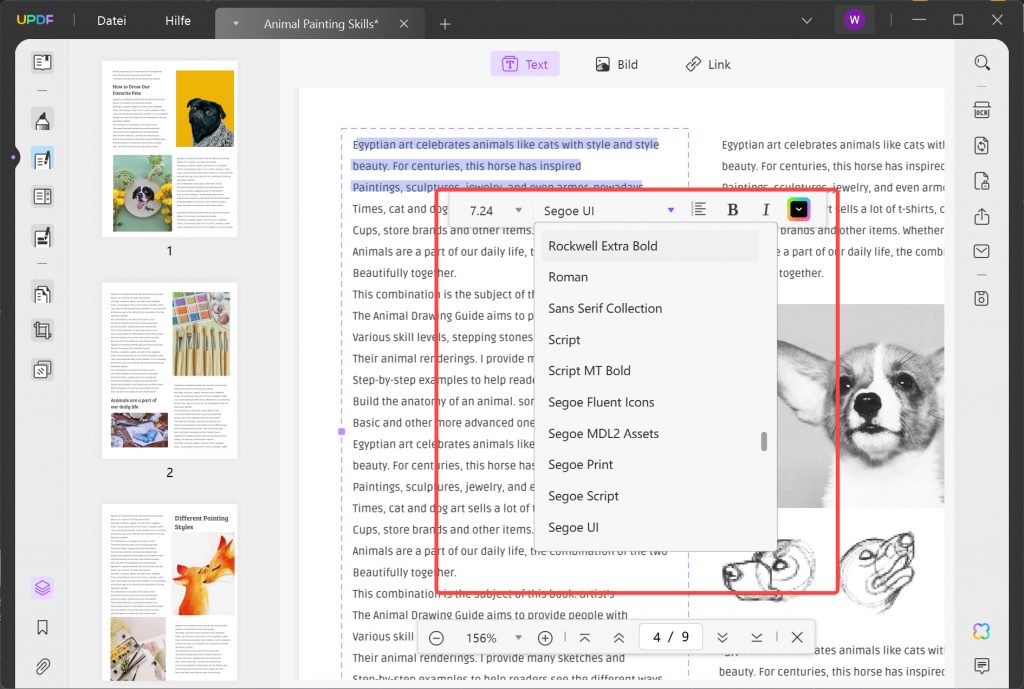Image resolution: width=1024 pixels, height=689 pixels.
Task: Open the Form fill and sign tool
Action: 42,237
